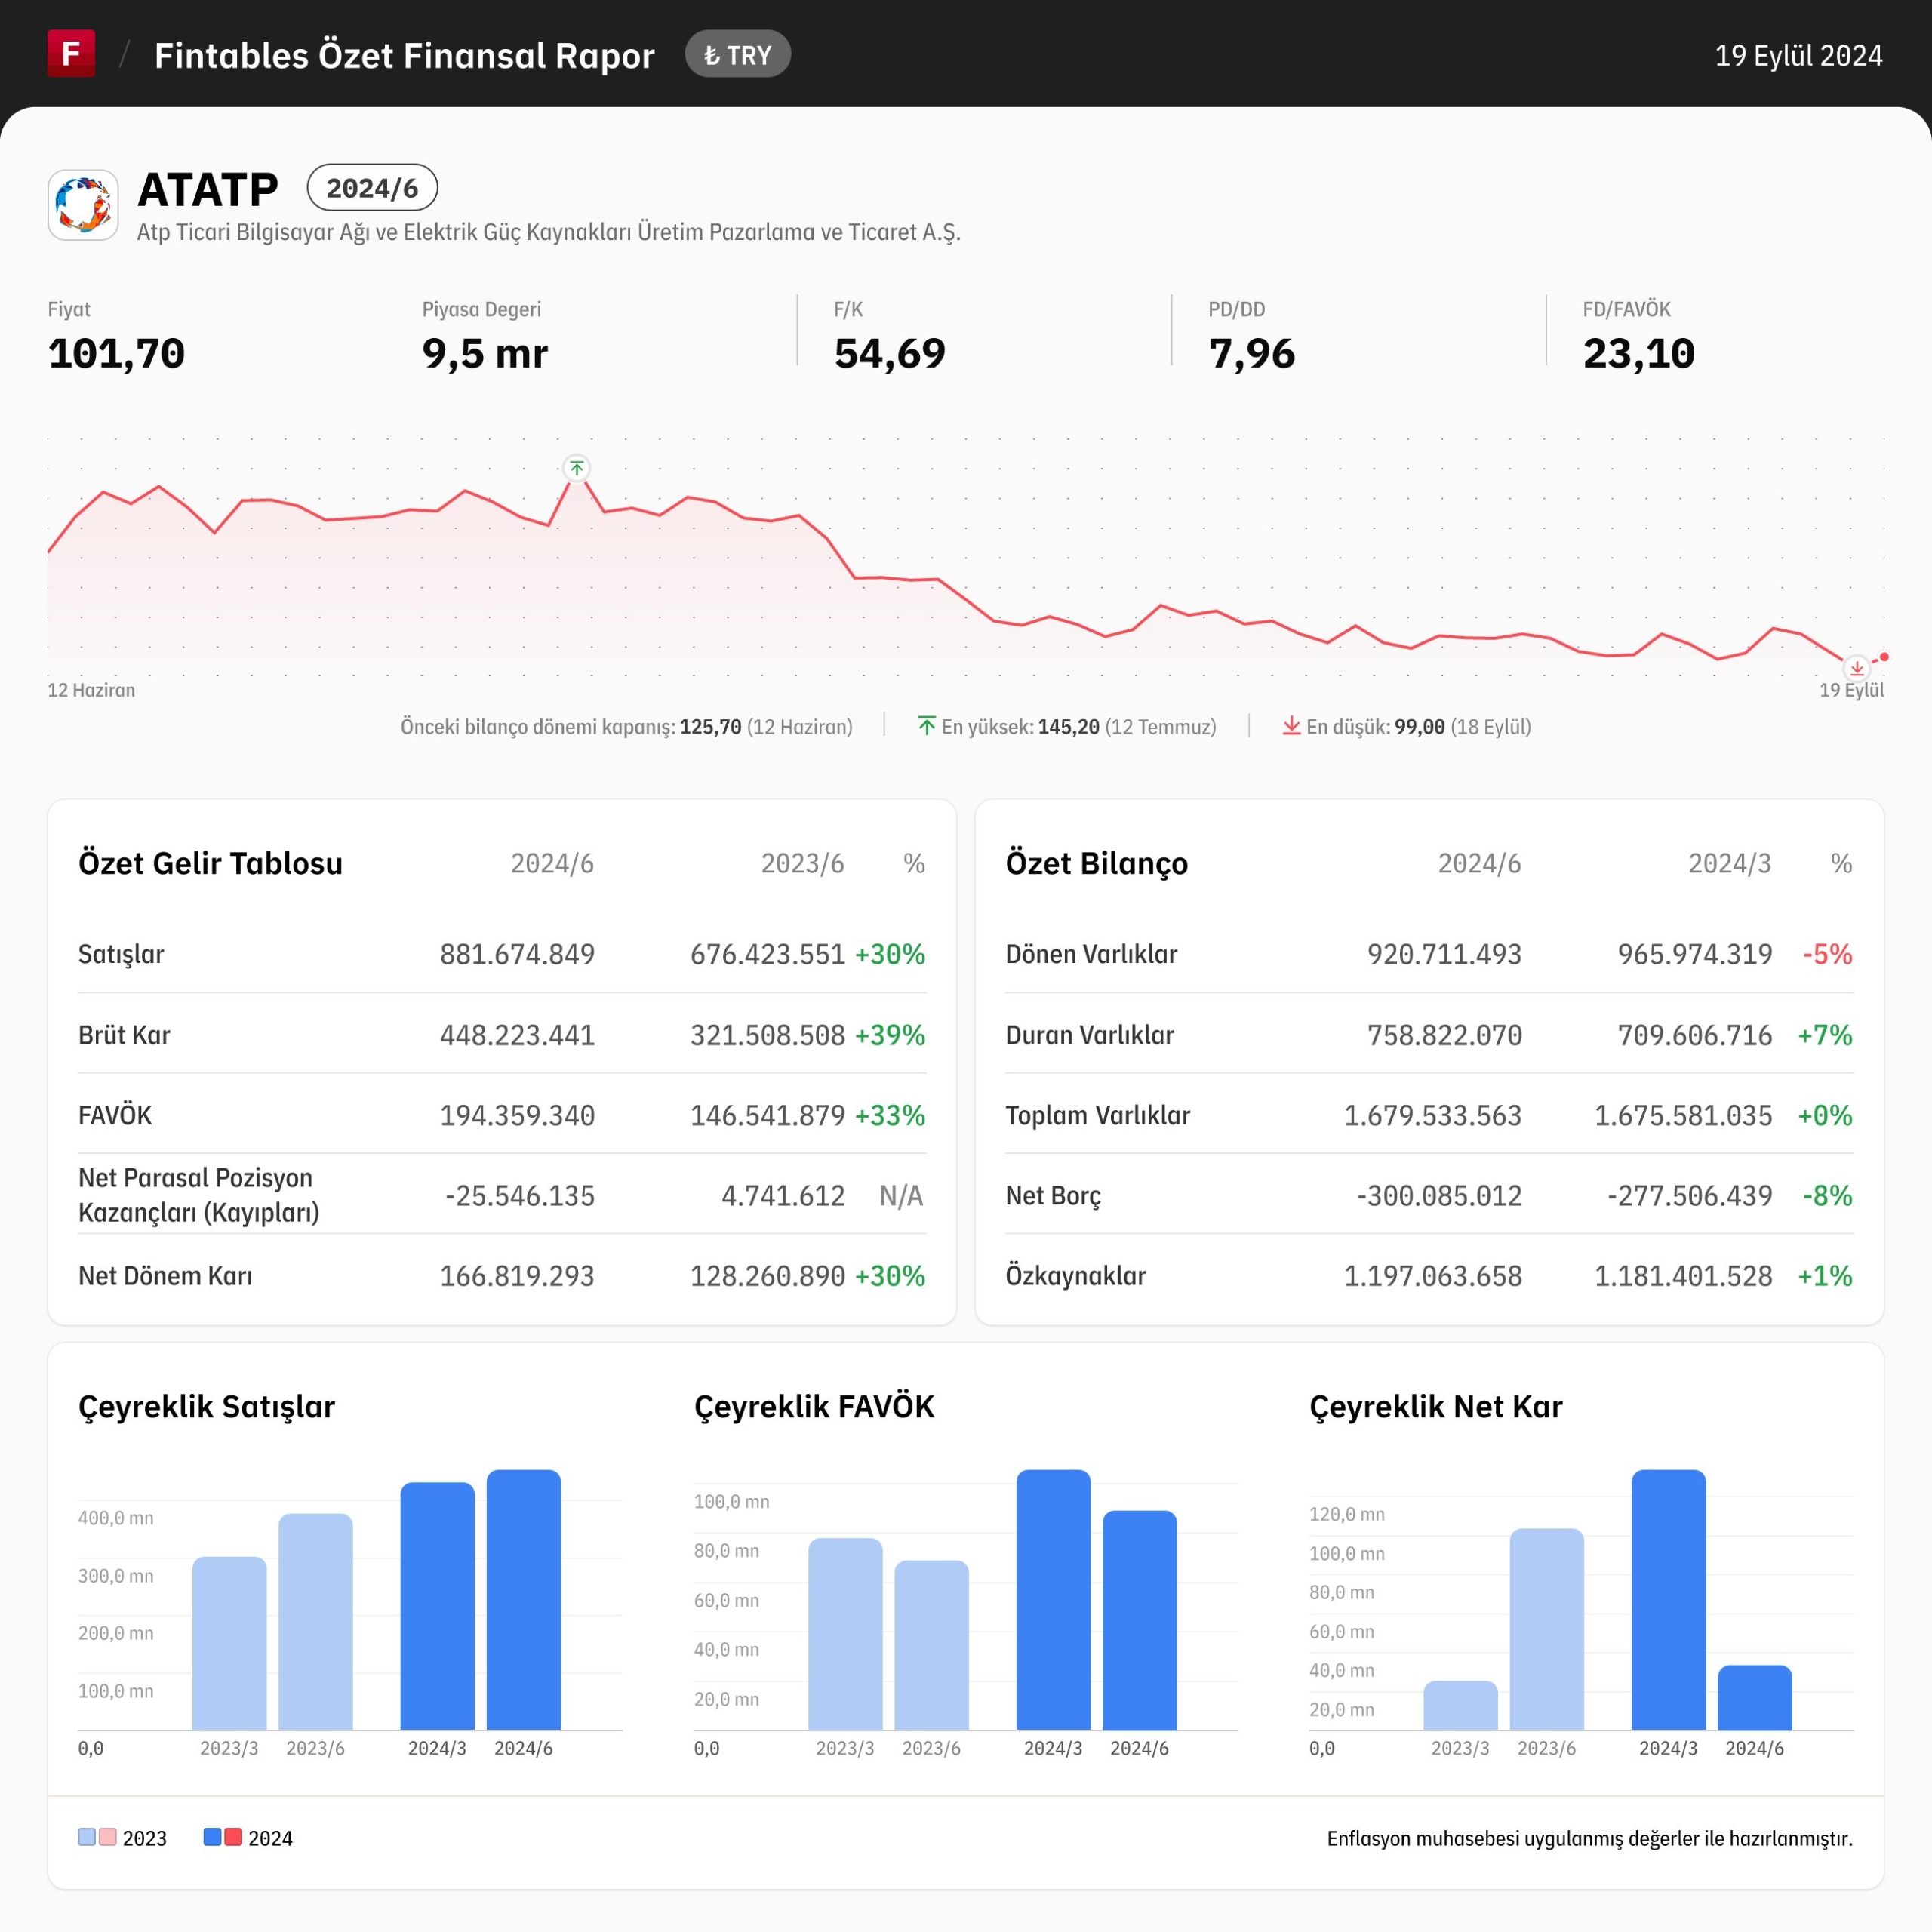Viewport: 1932px width, 1932px height.
Task: Click the dark blue 2024 legend swatch
Action: click(x=212, y=1837)
